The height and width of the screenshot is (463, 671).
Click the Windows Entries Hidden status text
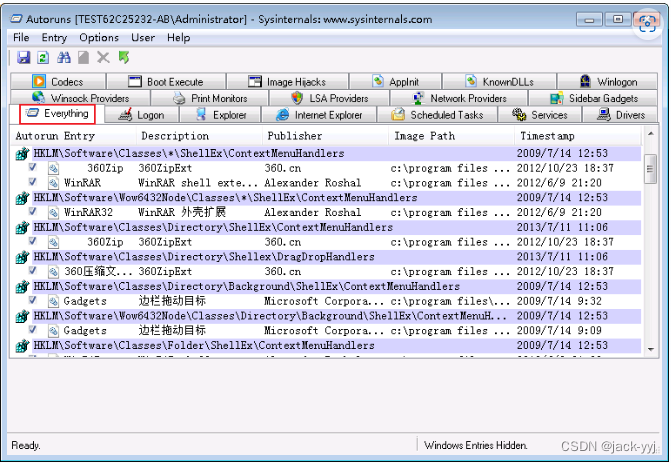tap(475, 445)
